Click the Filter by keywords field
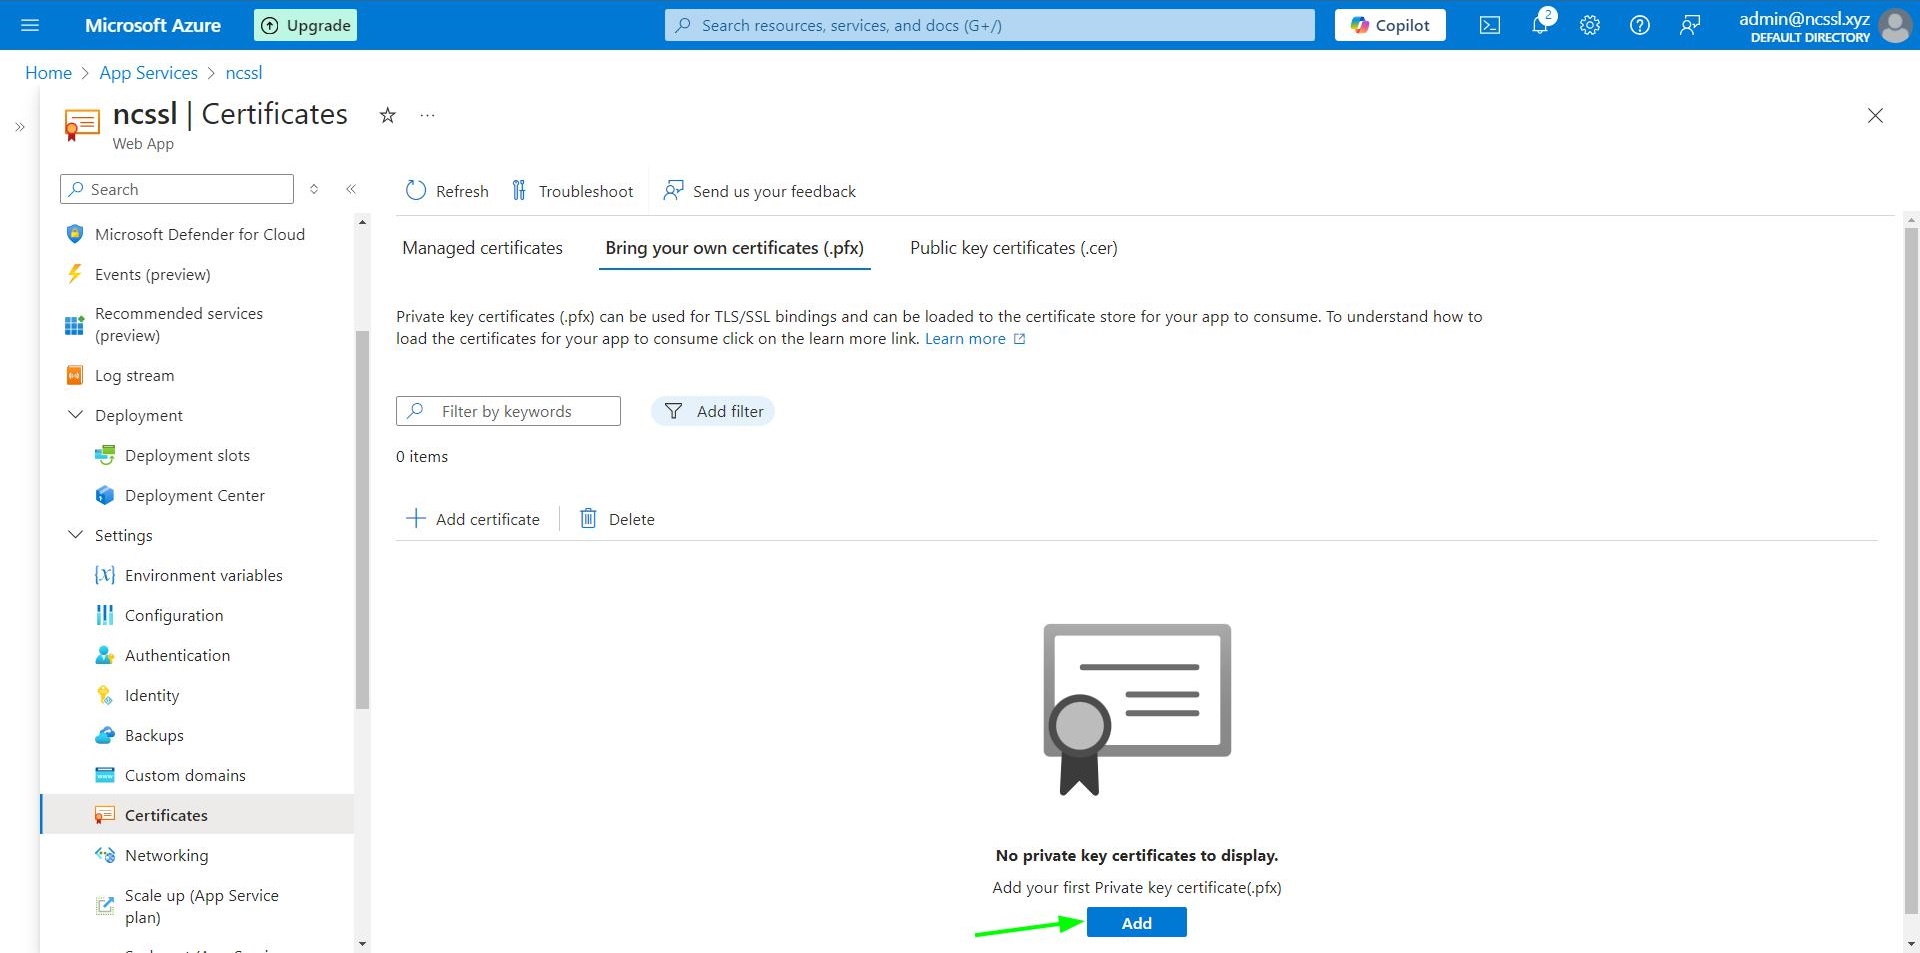 point(508,411)
